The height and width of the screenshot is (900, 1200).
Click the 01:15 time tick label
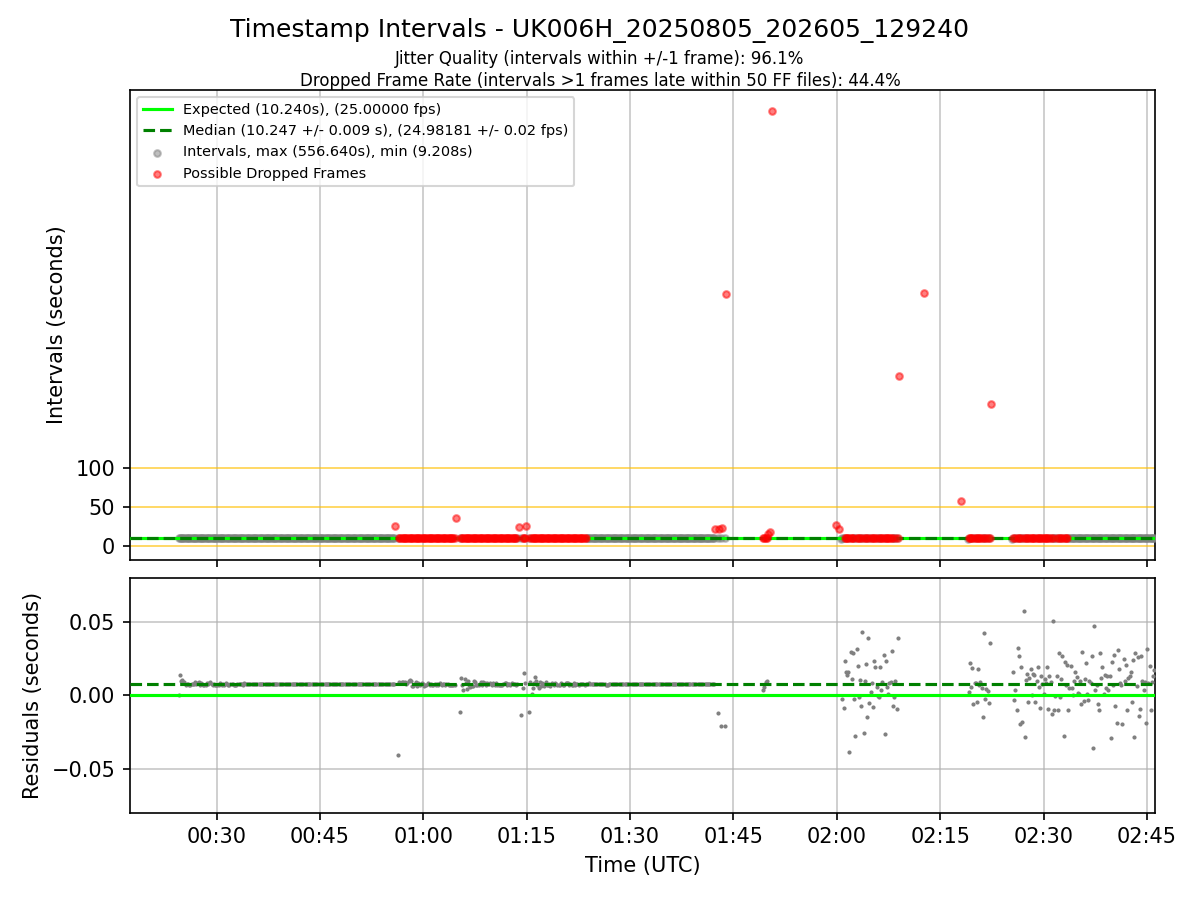coord(527,835)
